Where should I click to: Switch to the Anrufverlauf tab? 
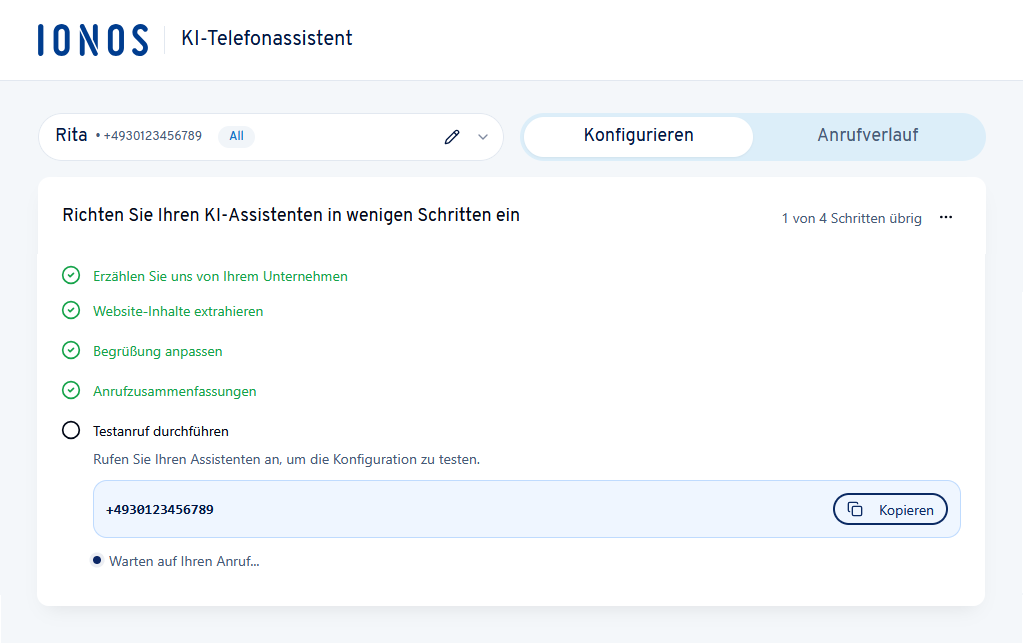(869, 136)
